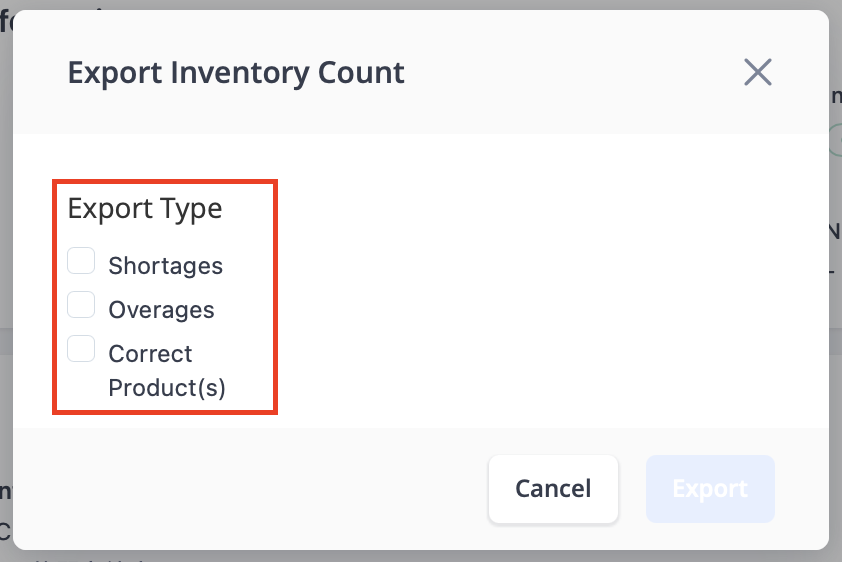Viewport: 842px width, 562px height.
Task: Click the Export Type heading
Action: pyautogui.click(x=144, y=209)
